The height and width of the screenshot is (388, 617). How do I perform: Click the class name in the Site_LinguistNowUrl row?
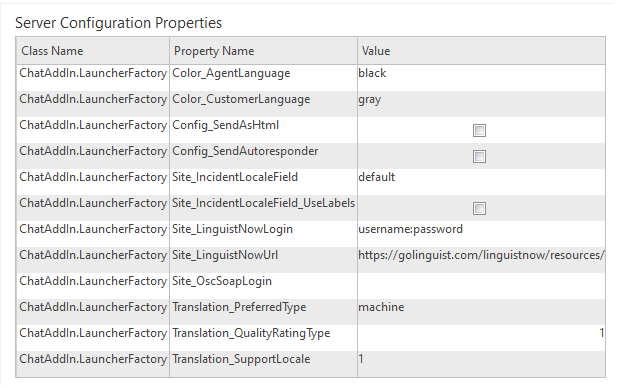pos(93,255)
